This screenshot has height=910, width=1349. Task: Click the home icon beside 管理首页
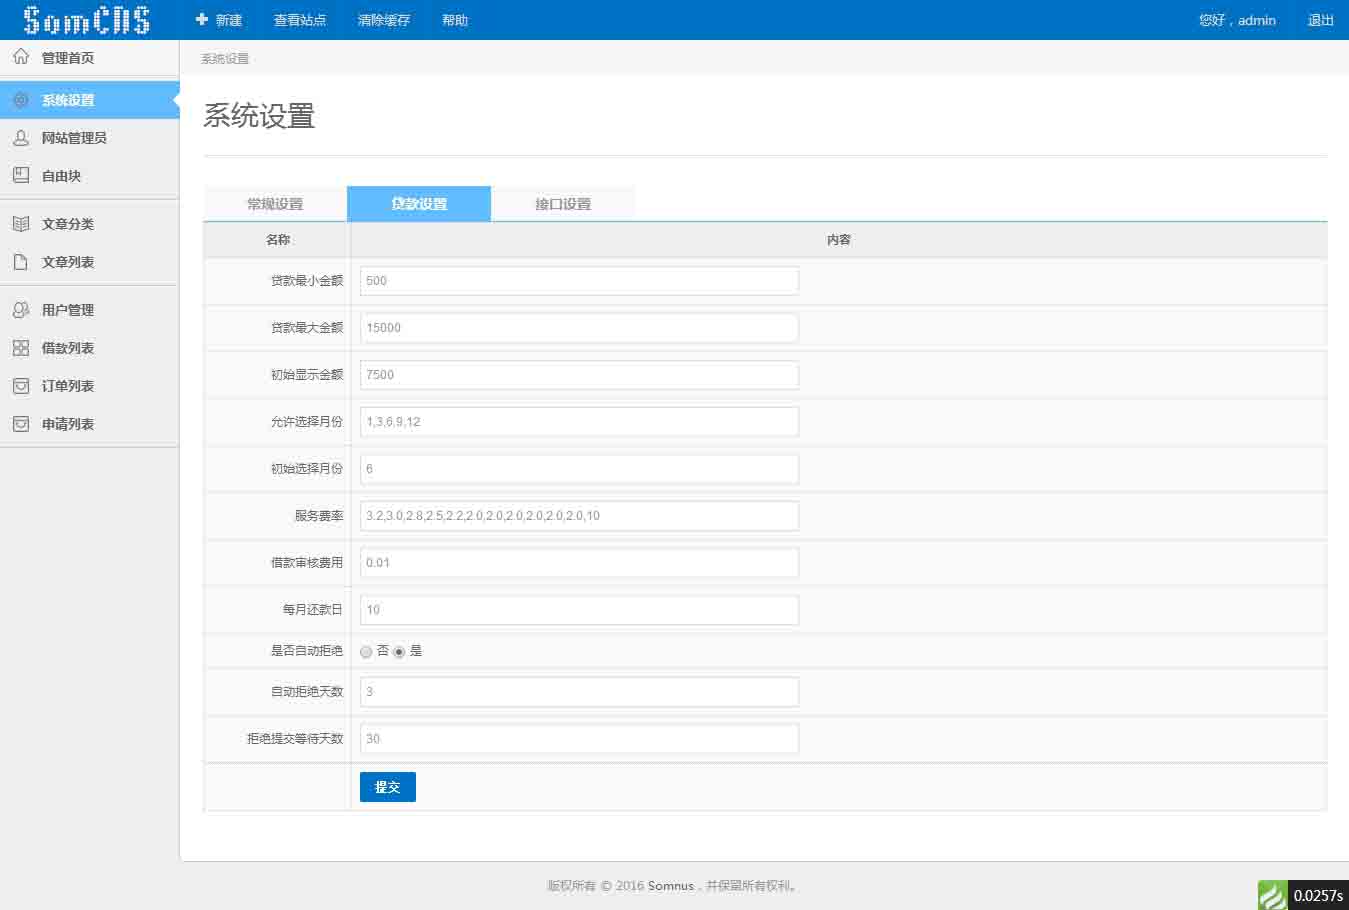(x=21, y=57)
